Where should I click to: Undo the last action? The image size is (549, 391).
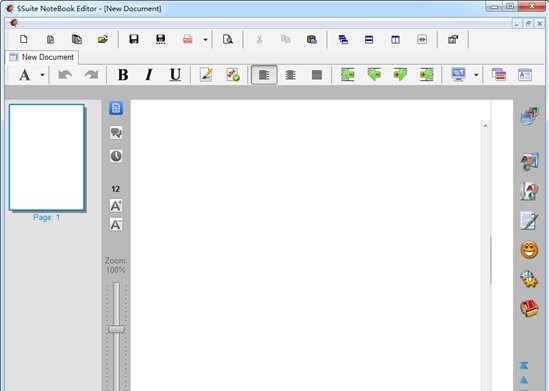pyautogui.click(x=65, y=75)
